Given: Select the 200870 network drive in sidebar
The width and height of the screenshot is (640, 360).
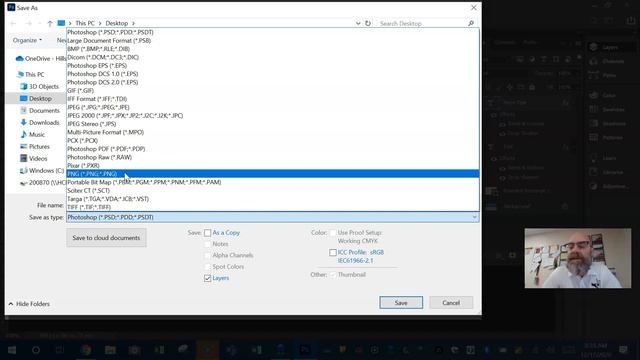Looking at the screenshot, I should pos(43,182).
